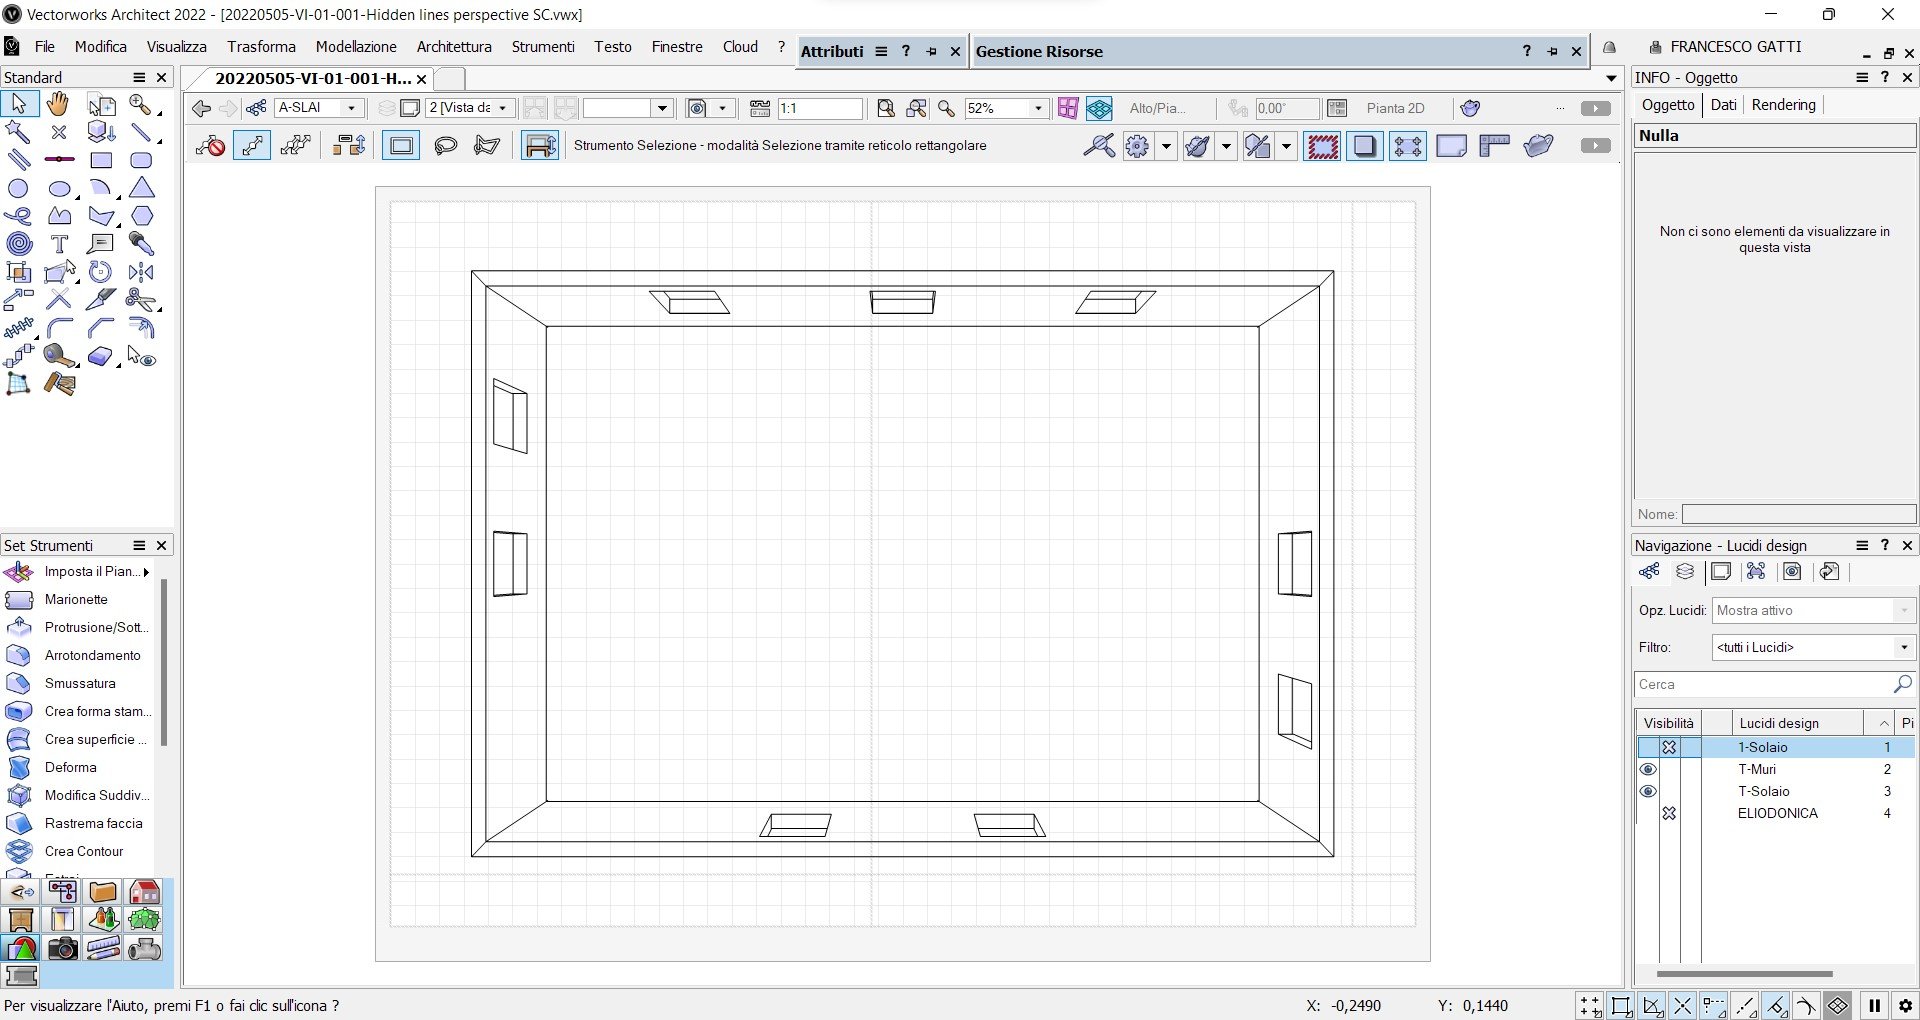Select the Eyedropper tool

(141, 243)
